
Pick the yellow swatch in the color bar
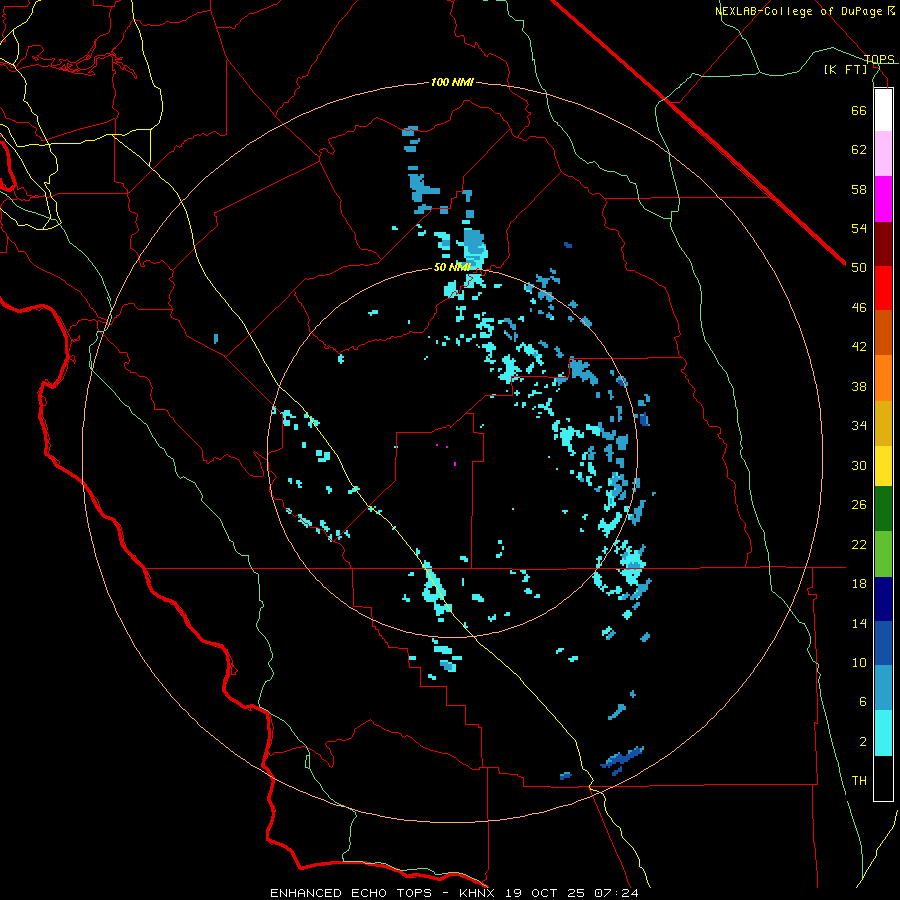(x=883, y=466)
